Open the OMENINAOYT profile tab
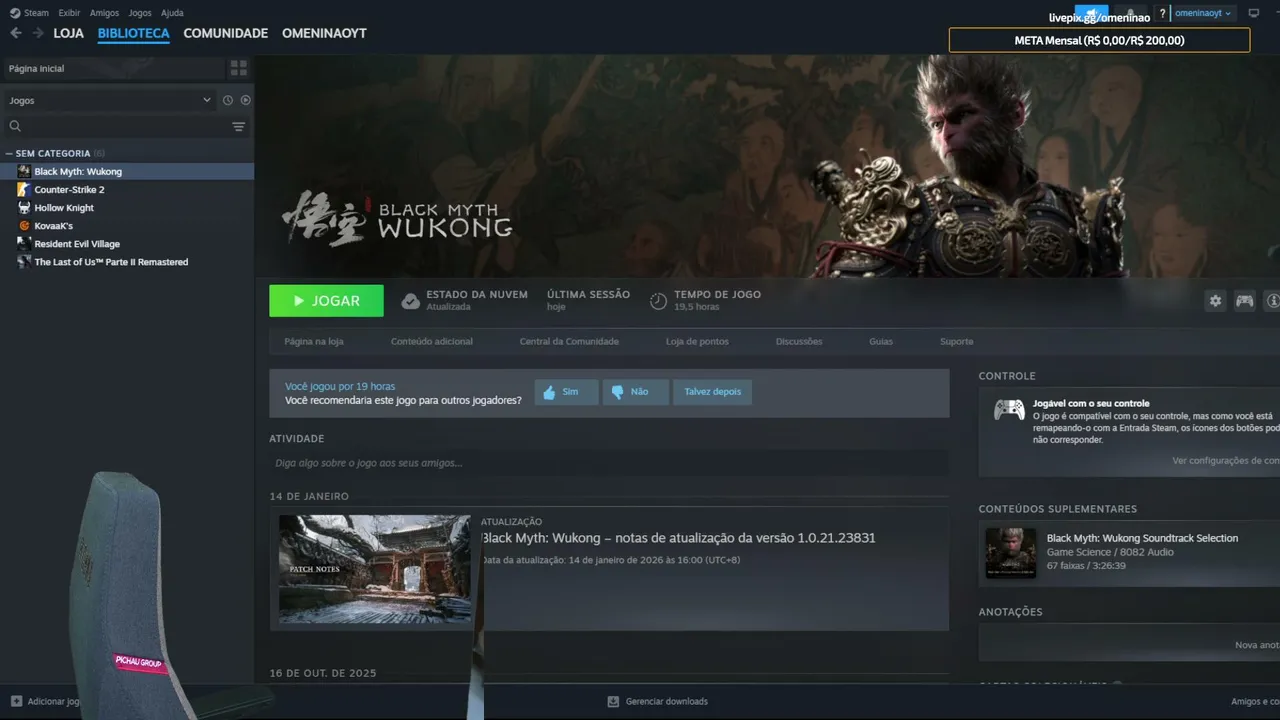 (x=324, y=33)
